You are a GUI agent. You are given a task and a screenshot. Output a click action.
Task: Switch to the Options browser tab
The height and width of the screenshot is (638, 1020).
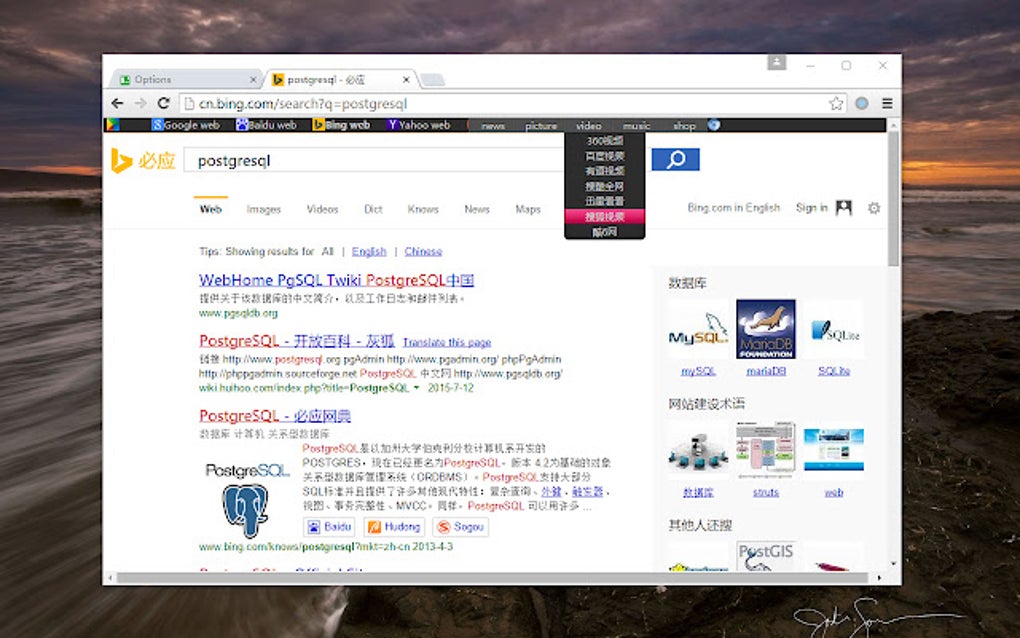pyautogui.click(x=187, y=79)
